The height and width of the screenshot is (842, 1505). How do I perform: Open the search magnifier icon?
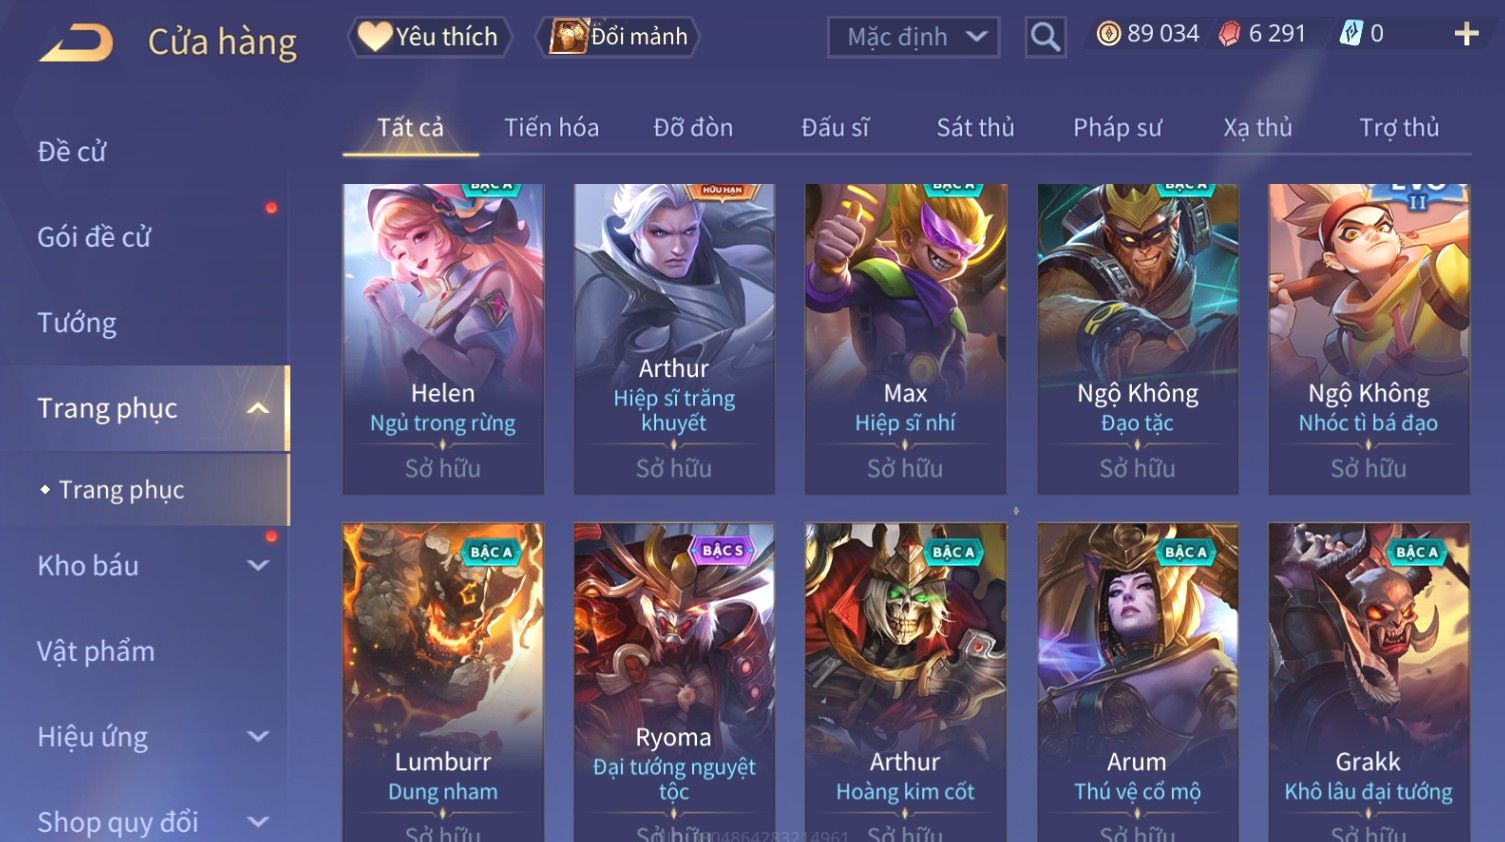tap(1045, 37)
